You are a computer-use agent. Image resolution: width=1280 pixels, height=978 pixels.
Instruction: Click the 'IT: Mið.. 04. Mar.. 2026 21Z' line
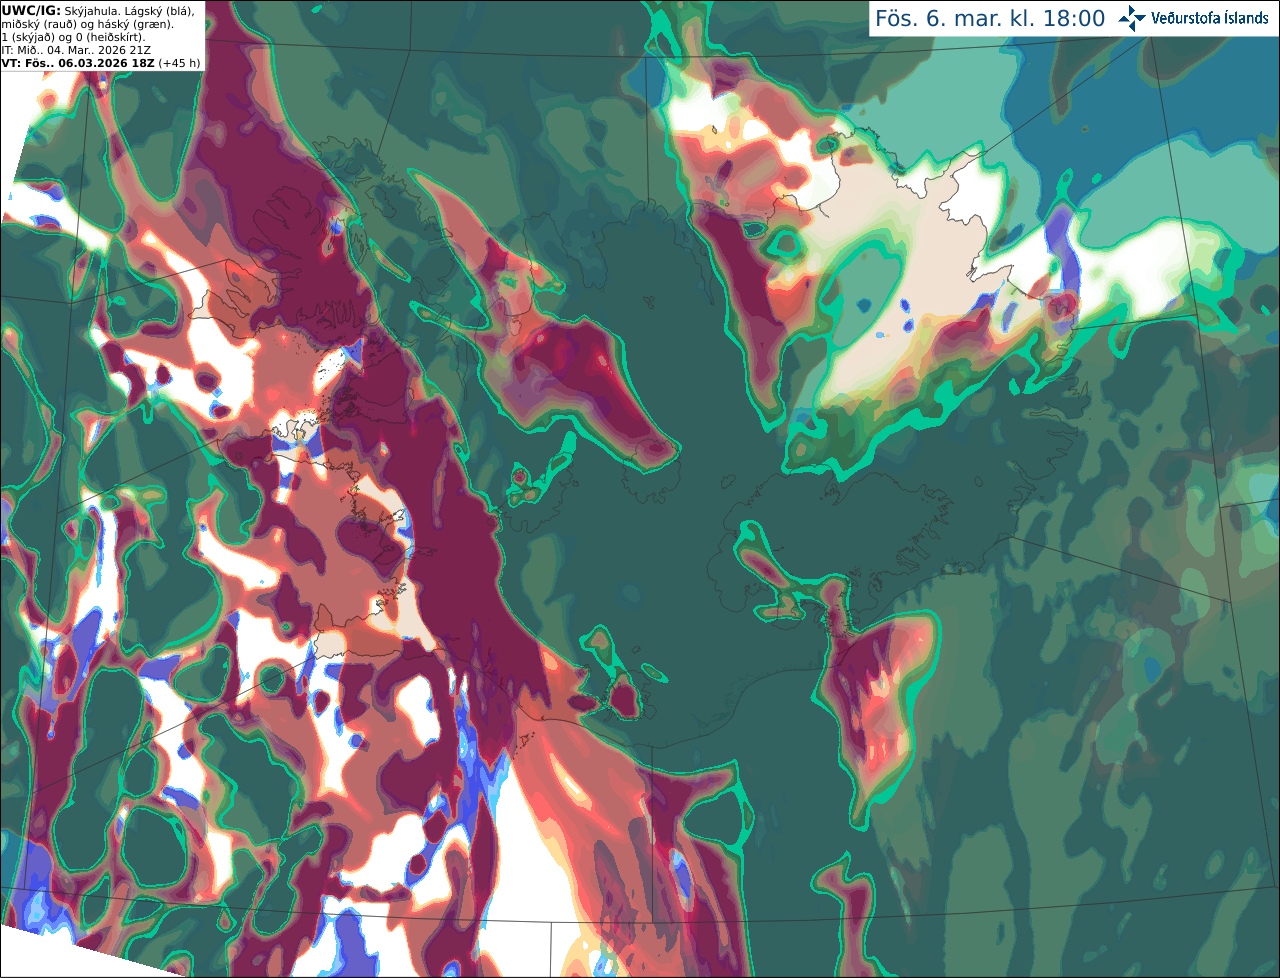click(x=76, y=50)
